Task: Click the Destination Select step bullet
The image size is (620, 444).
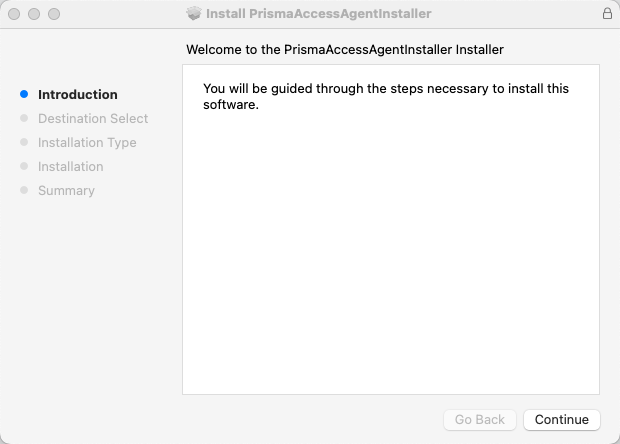Action: tap(24, 119)
